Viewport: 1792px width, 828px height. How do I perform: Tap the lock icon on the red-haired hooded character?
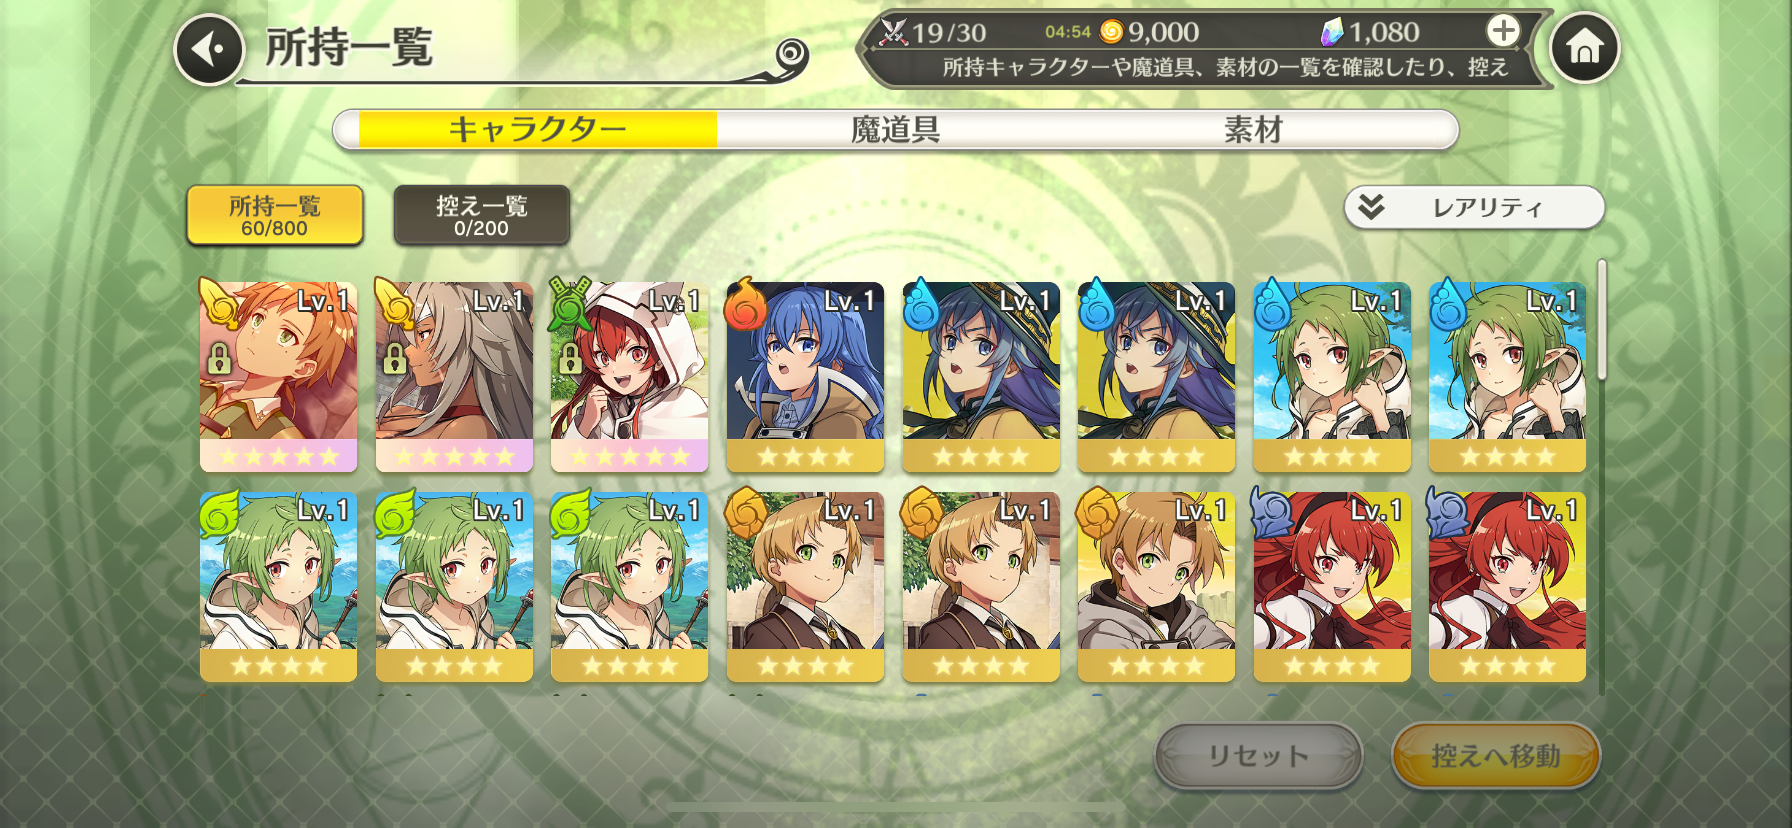tap(570, 359)
